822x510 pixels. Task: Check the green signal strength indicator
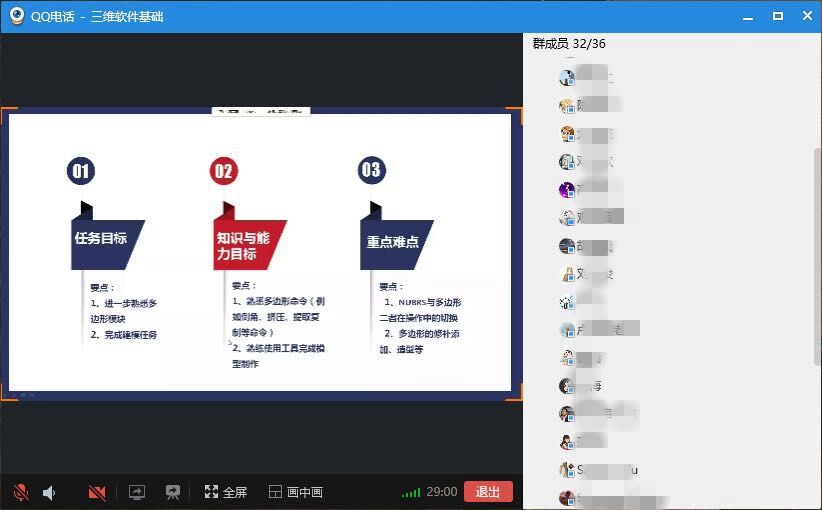411,492
